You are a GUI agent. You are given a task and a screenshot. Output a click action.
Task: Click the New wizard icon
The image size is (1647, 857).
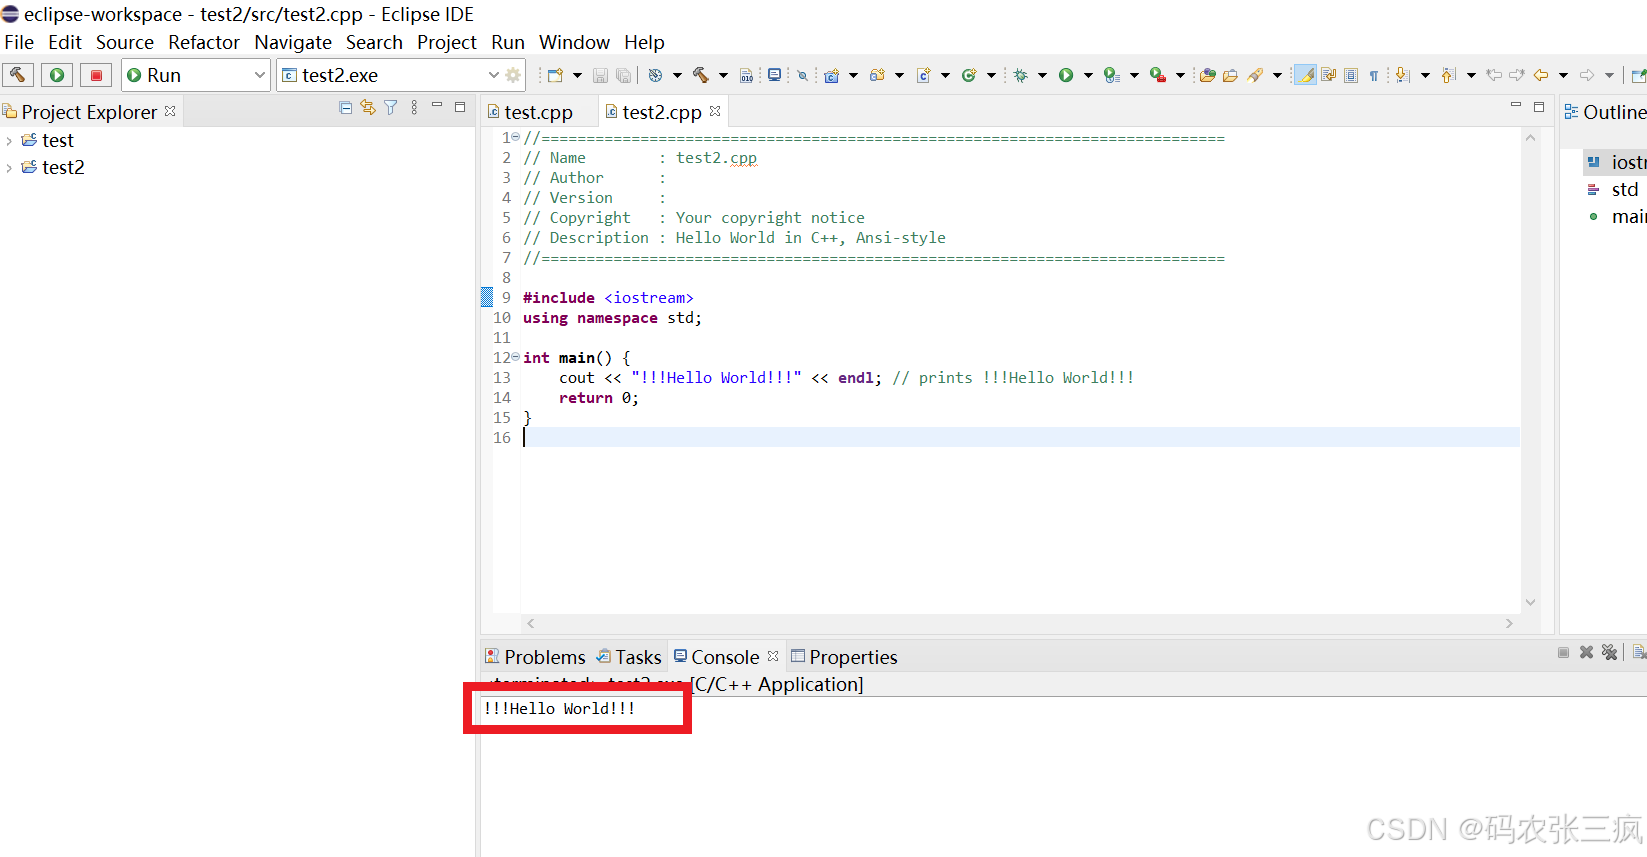click(555, 75)
